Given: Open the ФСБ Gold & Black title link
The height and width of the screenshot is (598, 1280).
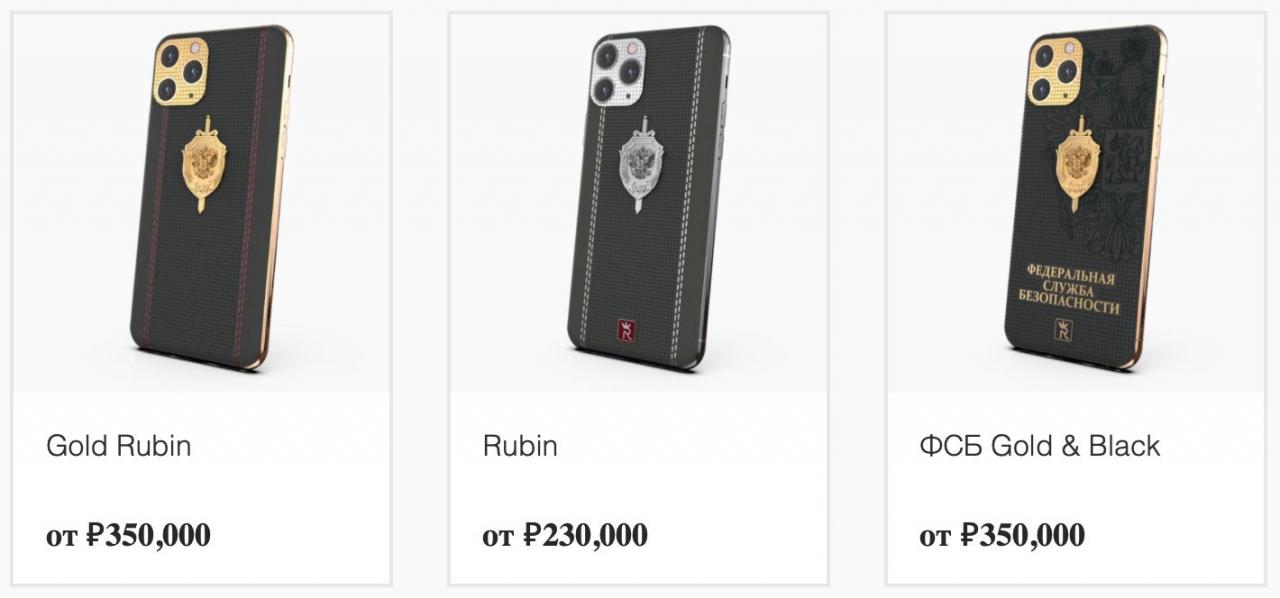Looking at the screenshot, I should [1039, 446].
